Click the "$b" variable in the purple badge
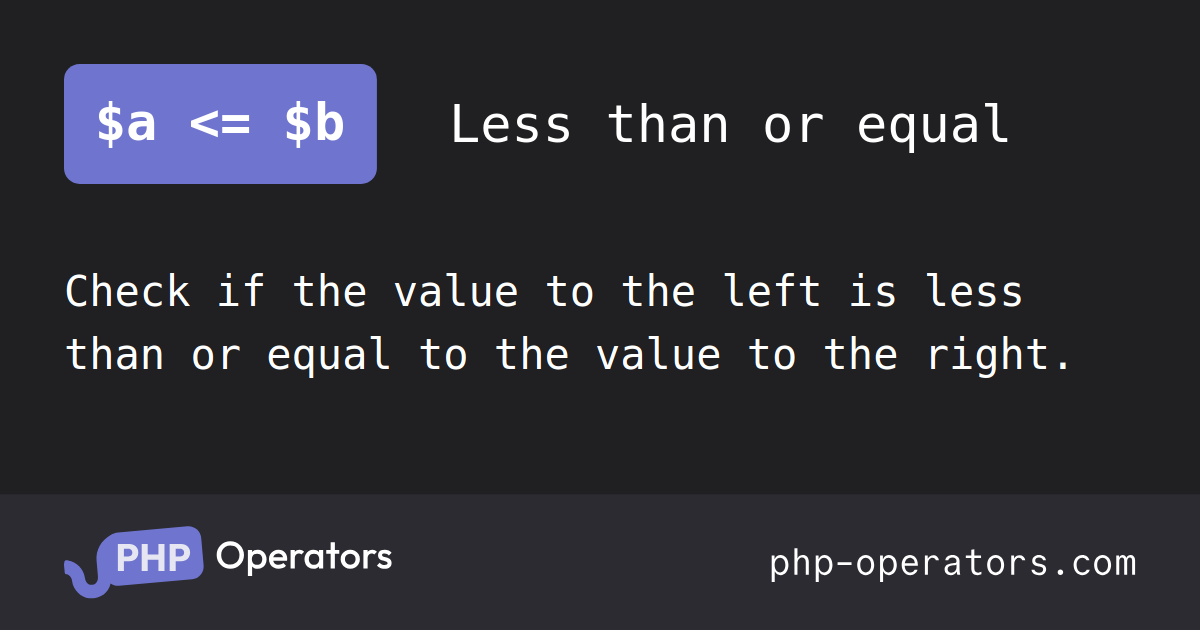 pyautogui.click(x=314, y=125)
